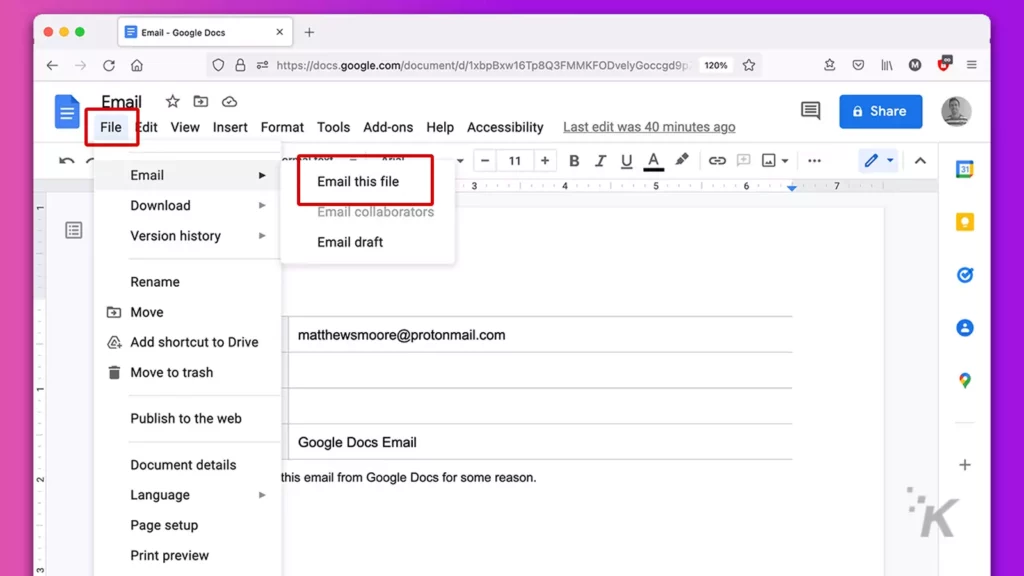
Task: Open the font family dropdown arrow
Action: (460, 161)
